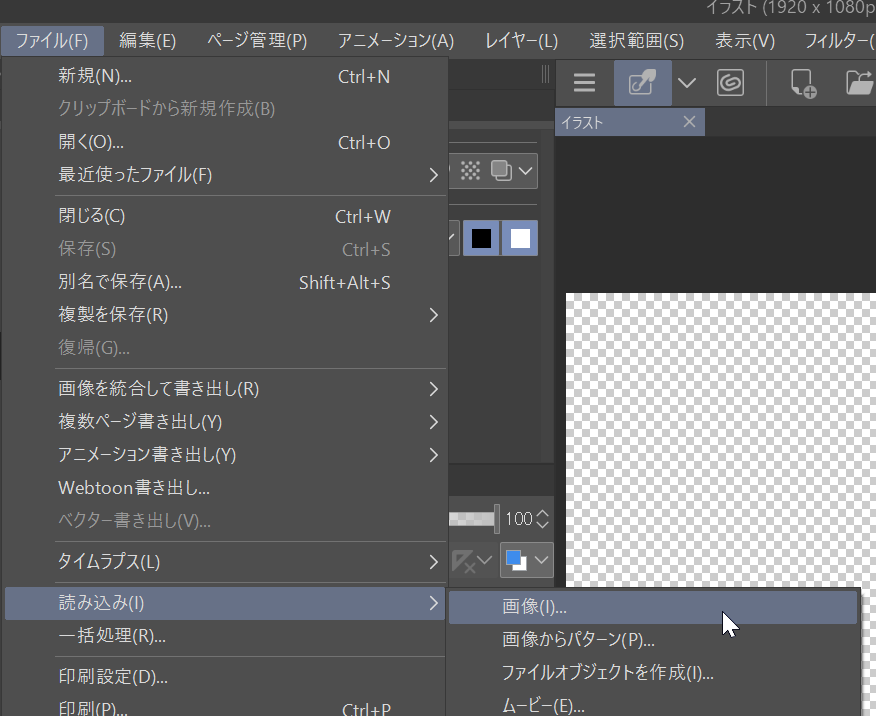Click the highlighted CLIP STUDIO PAINT switch icon
Image resolution: width=876 pixels, height=716 pixels.
pyautogui.click(x=641, y=83)
